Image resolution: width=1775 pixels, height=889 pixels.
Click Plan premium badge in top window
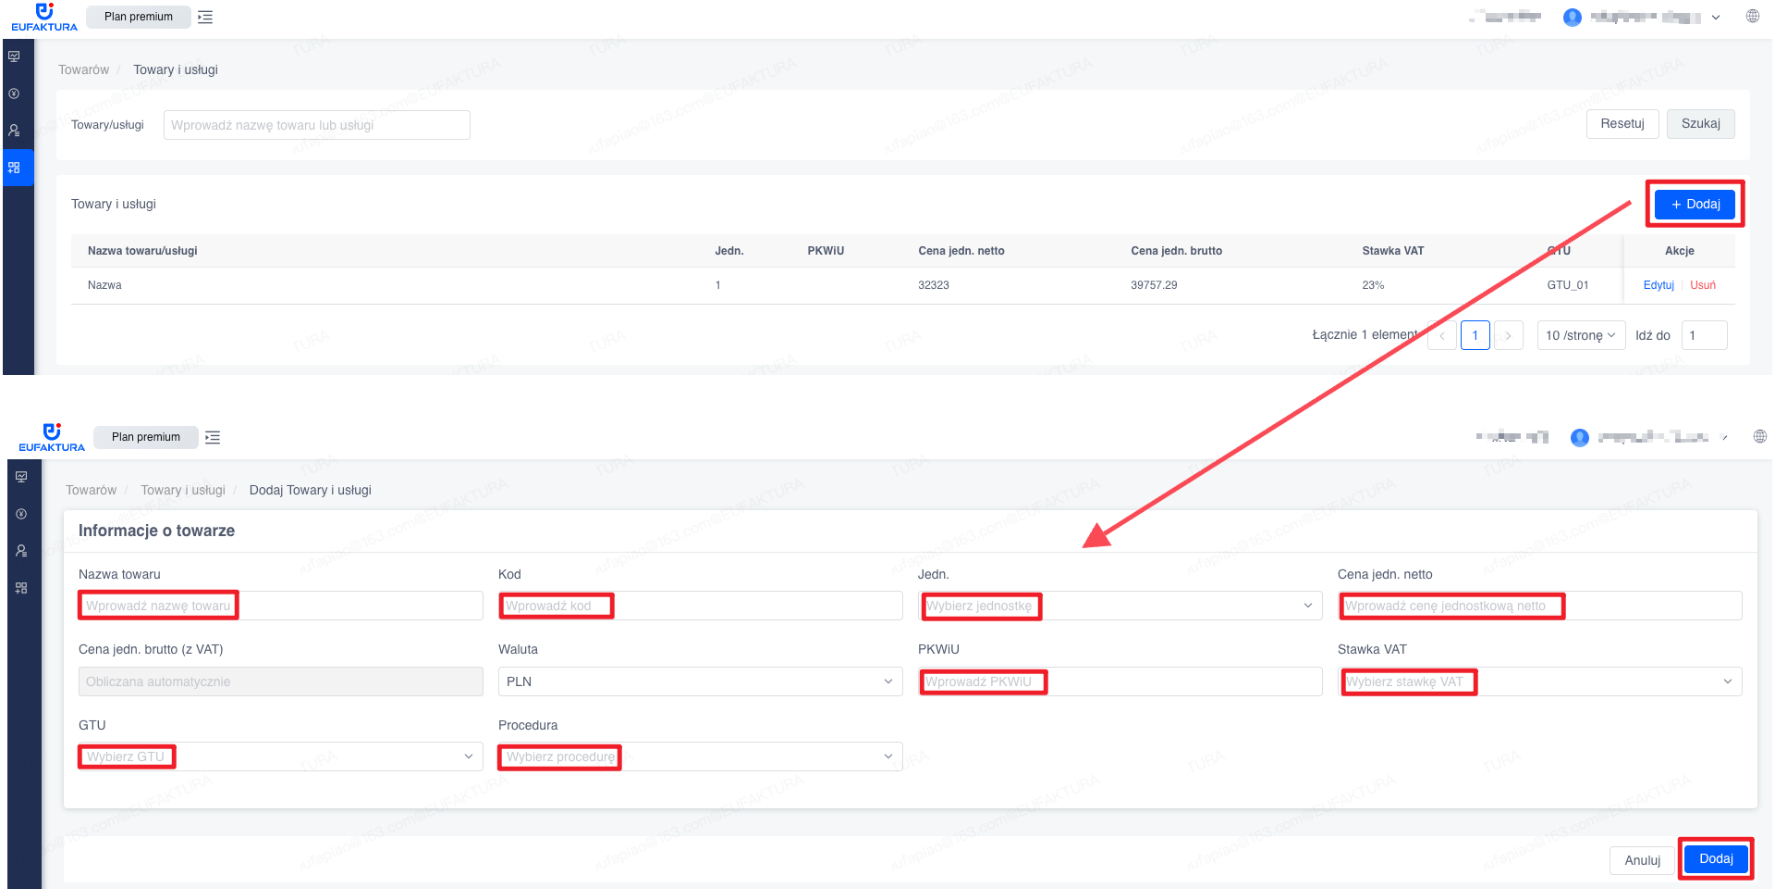(139, 17)
